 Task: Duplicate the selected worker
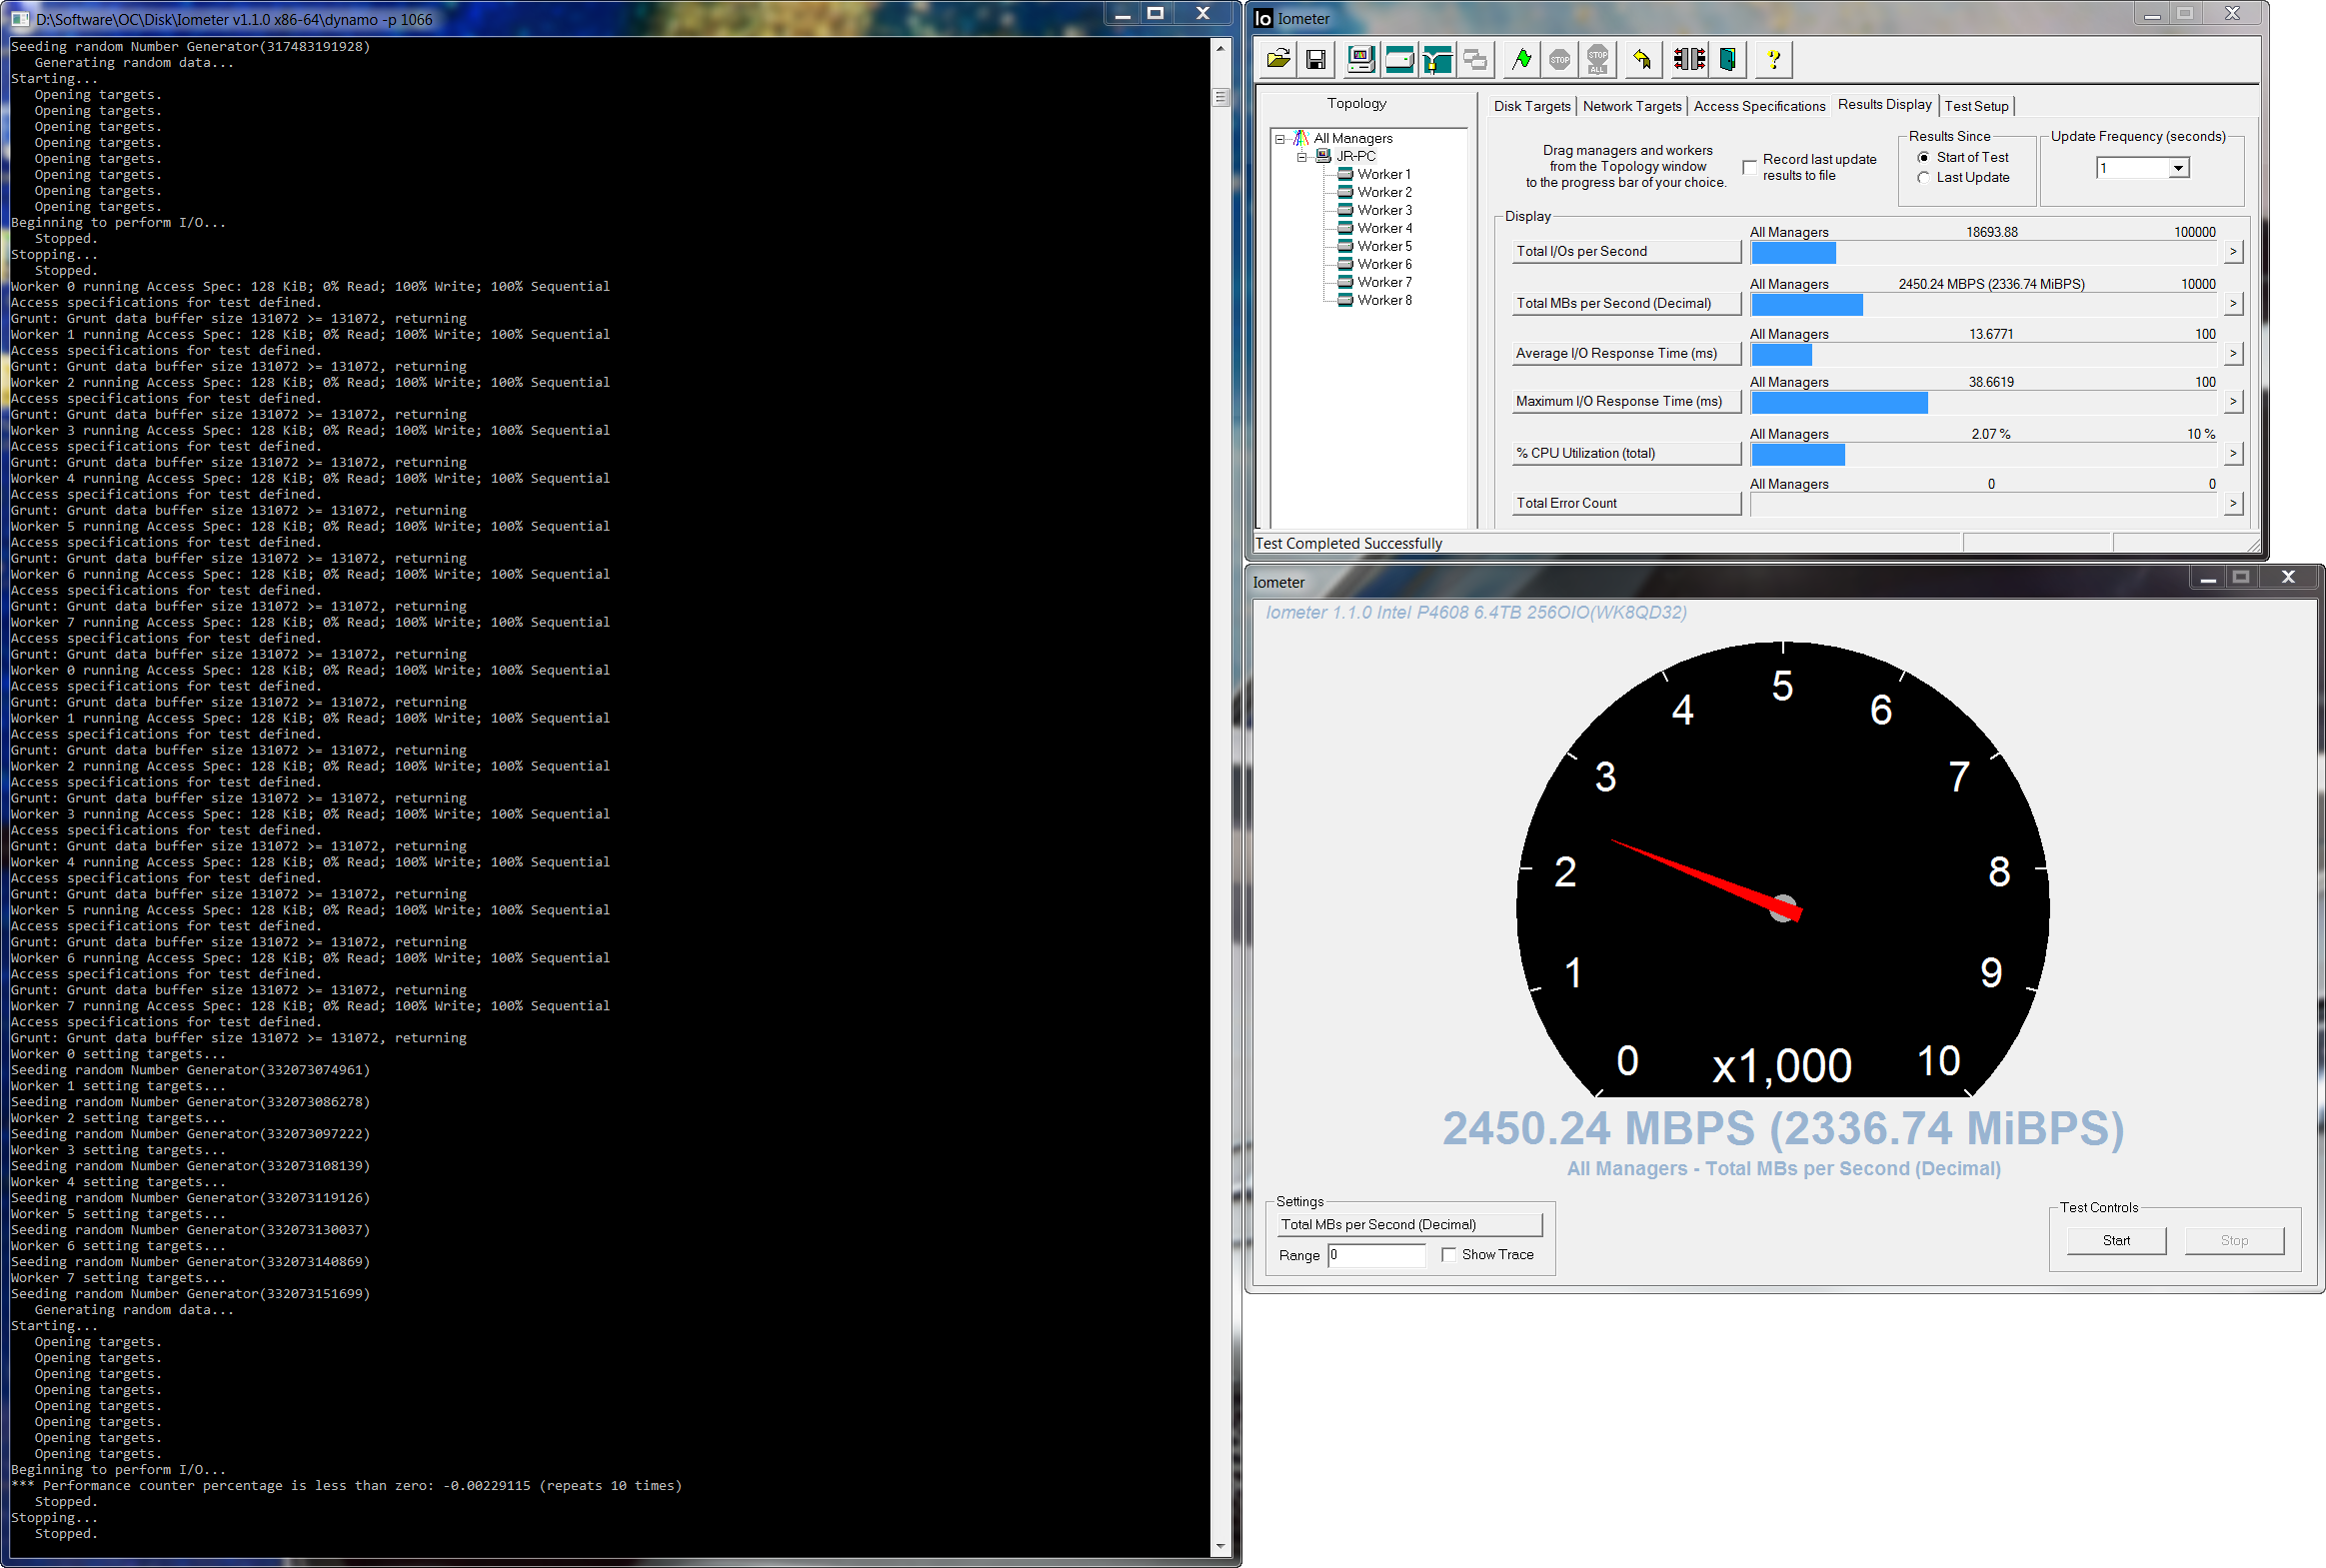[1475, 60]
